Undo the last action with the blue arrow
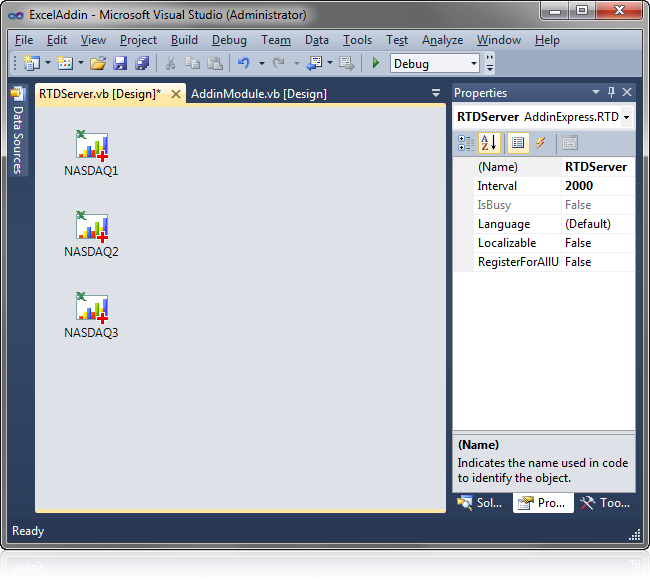The height and width of the screenshot is (580, 650). click(x=244, y=63)
